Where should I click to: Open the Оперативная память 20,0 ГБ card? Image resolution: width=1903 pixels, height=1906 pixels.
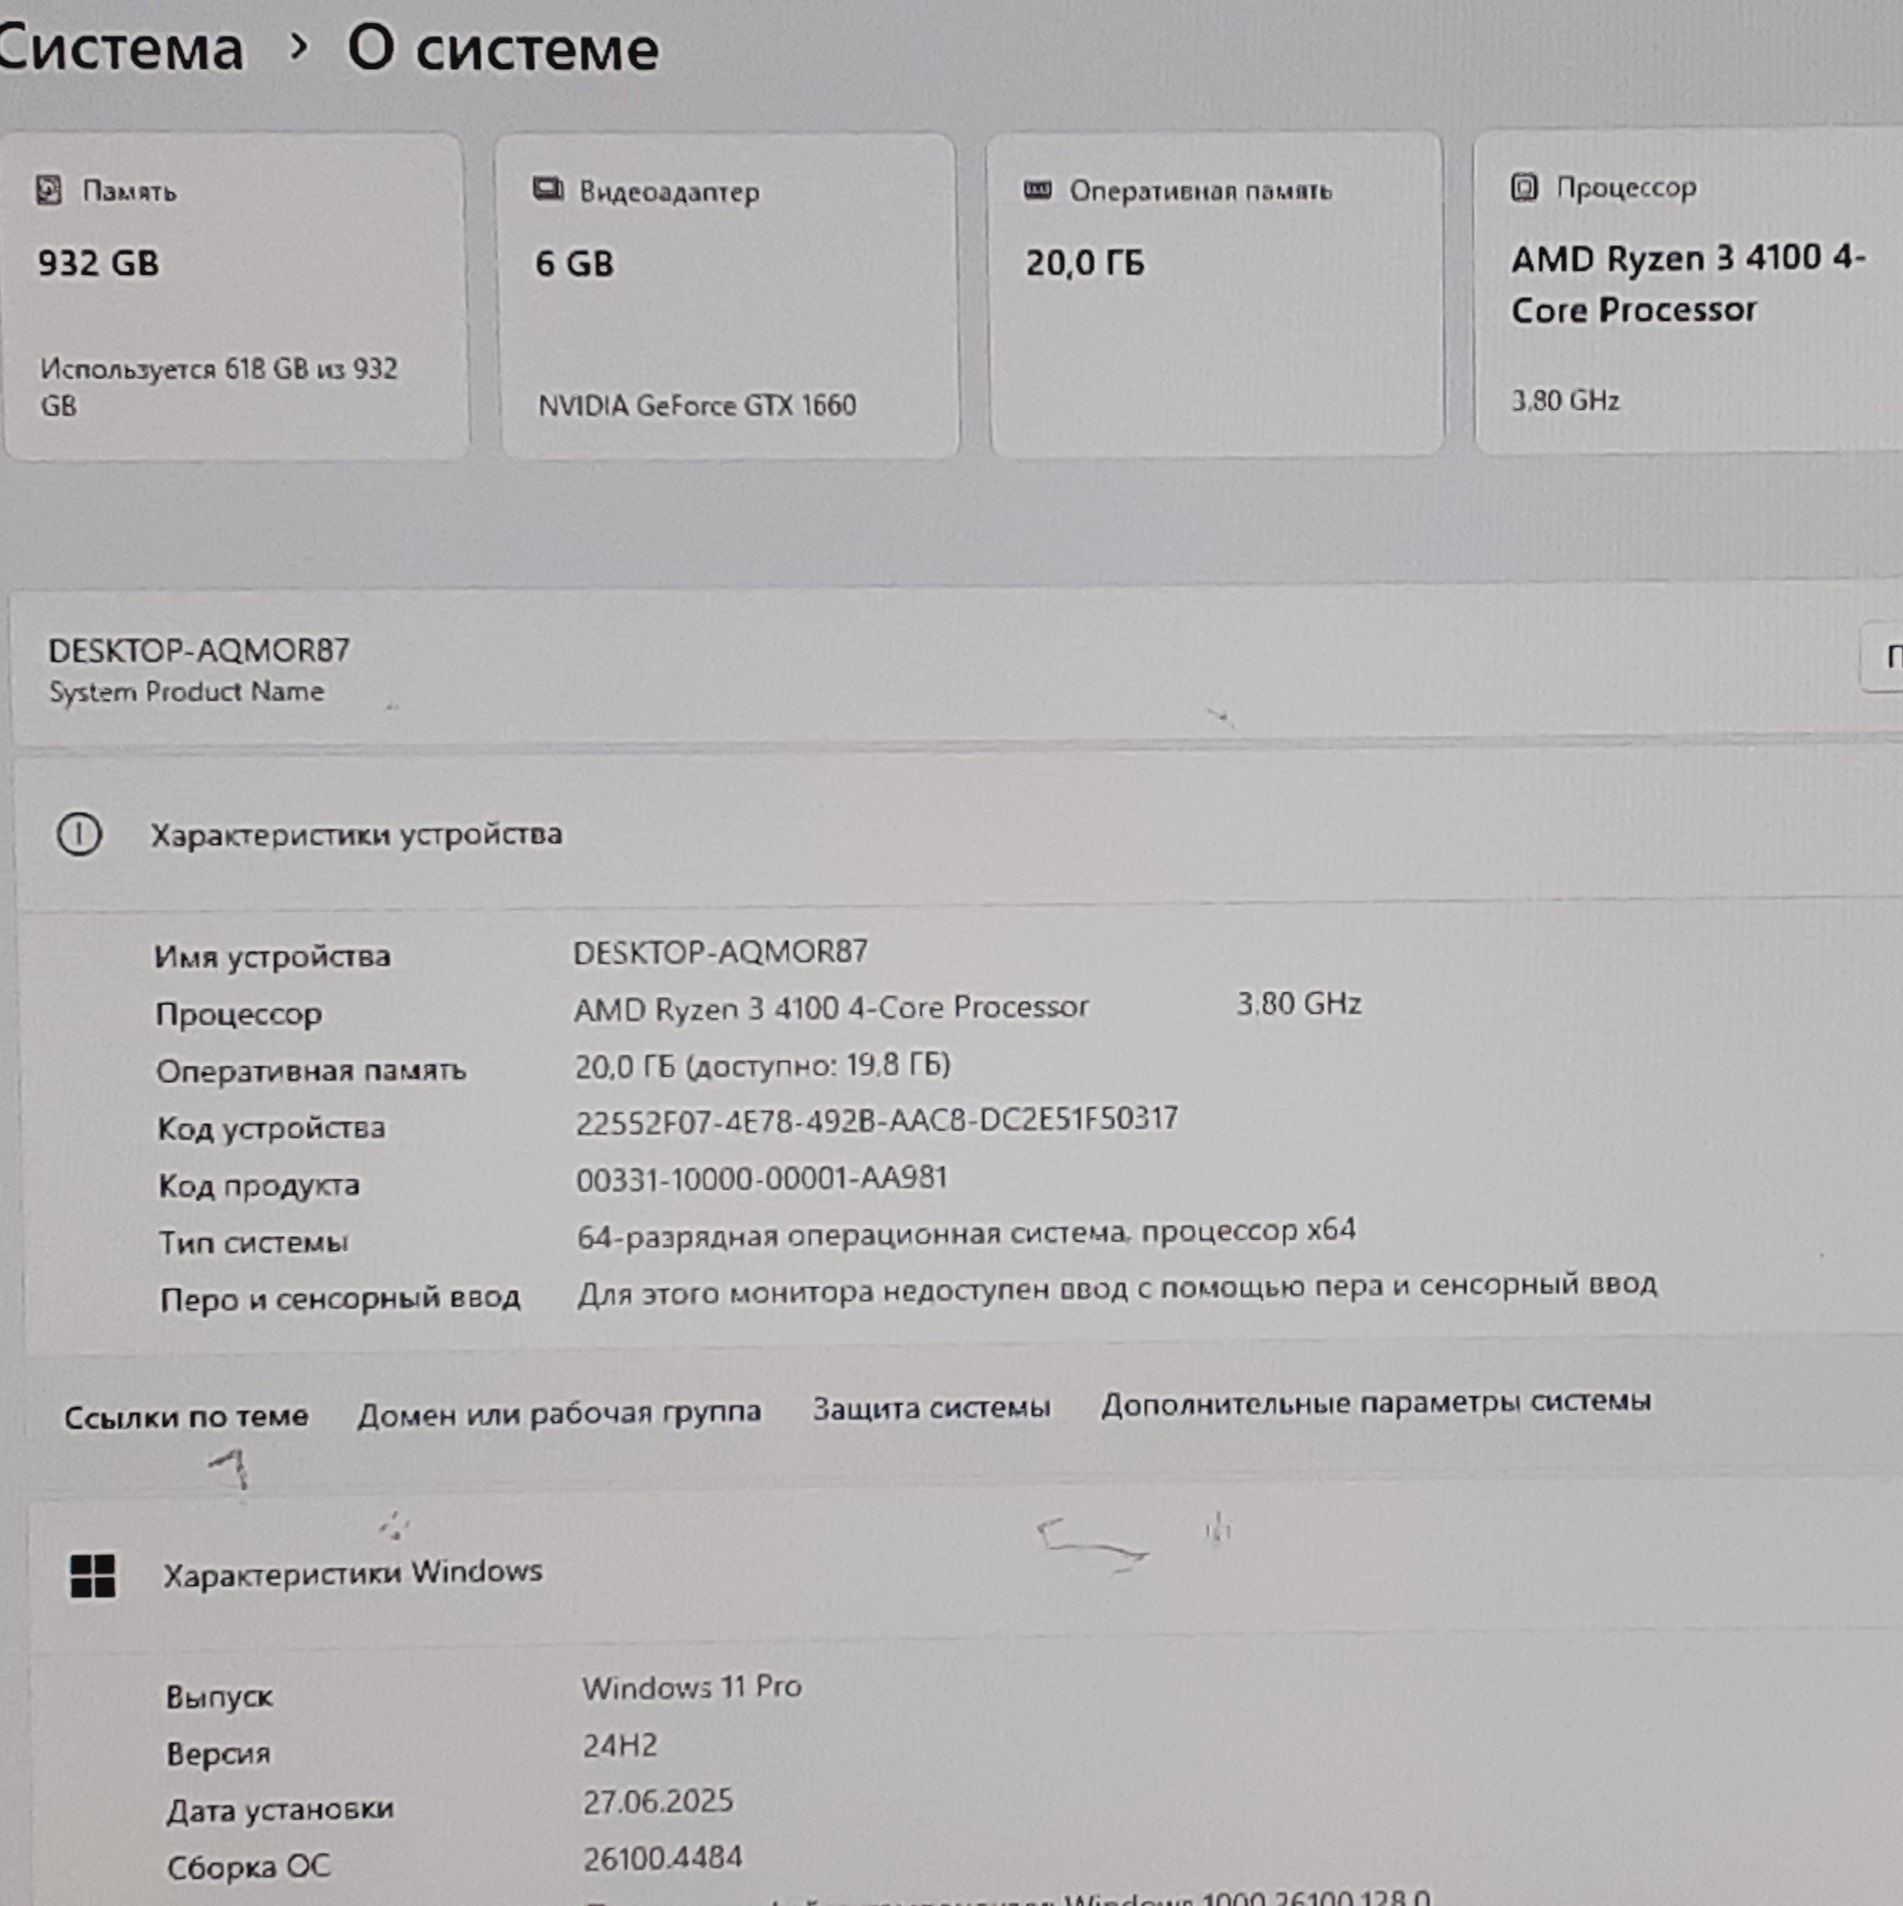(1216, 295)
